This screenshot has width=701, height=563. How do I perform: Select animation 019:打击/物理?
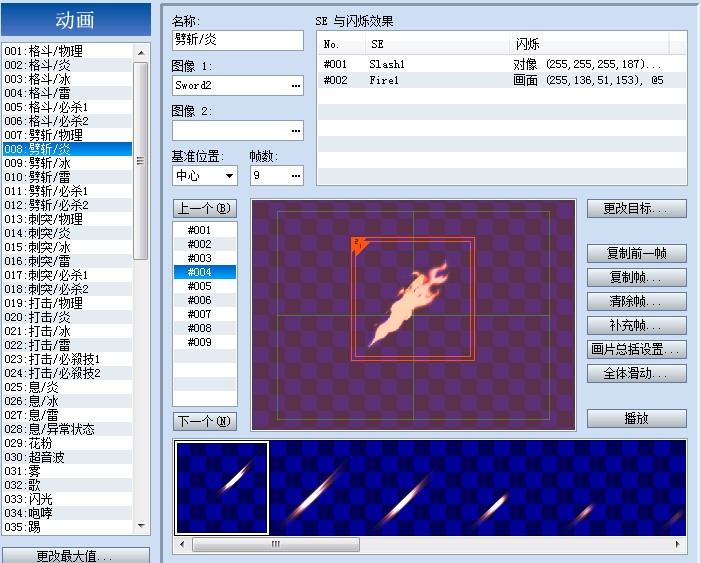click(68, 303)
